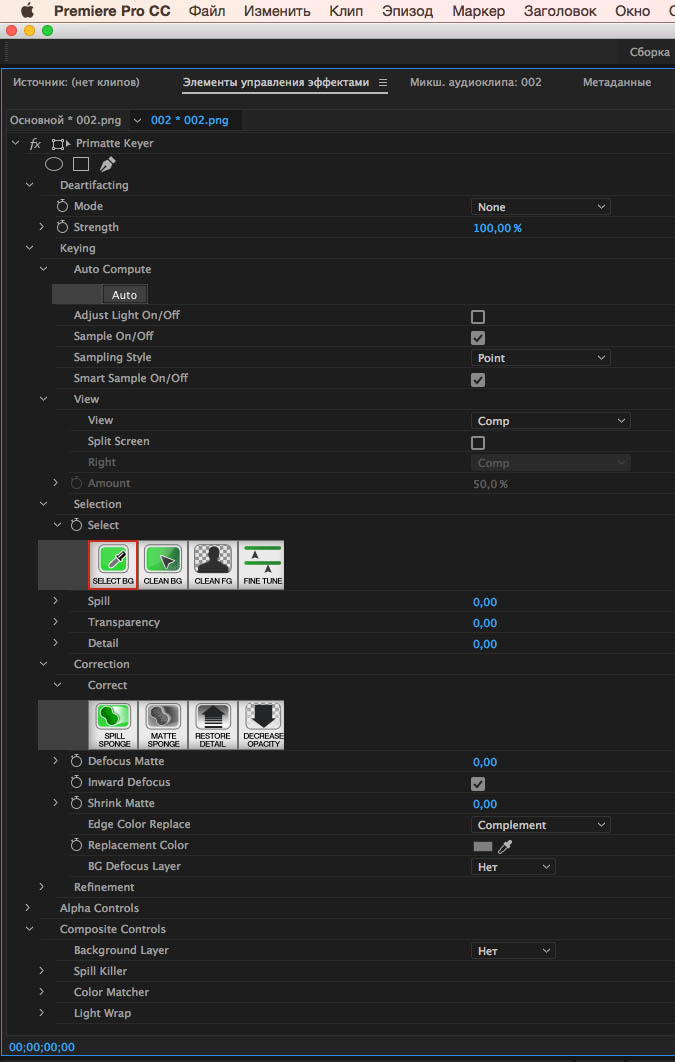Click the Auto compute button

click(x=125, y=295)
